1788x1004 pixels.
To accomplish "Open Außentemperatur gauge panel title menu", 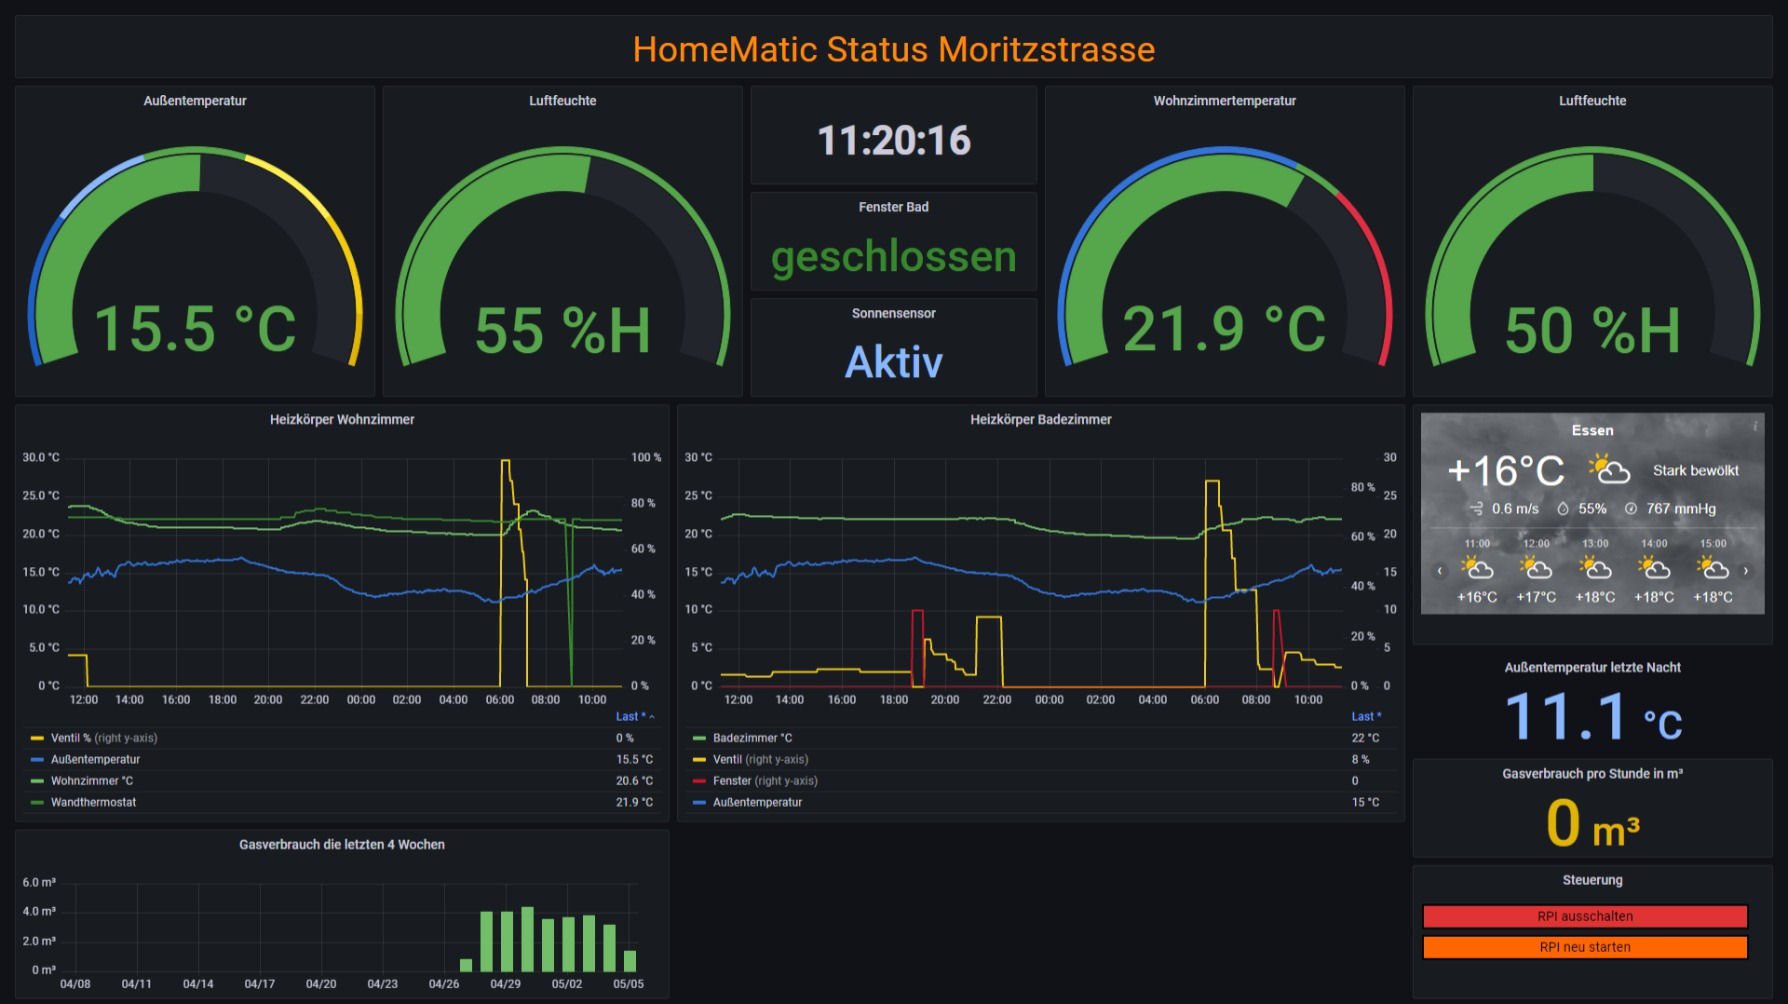I will (194, 101).
